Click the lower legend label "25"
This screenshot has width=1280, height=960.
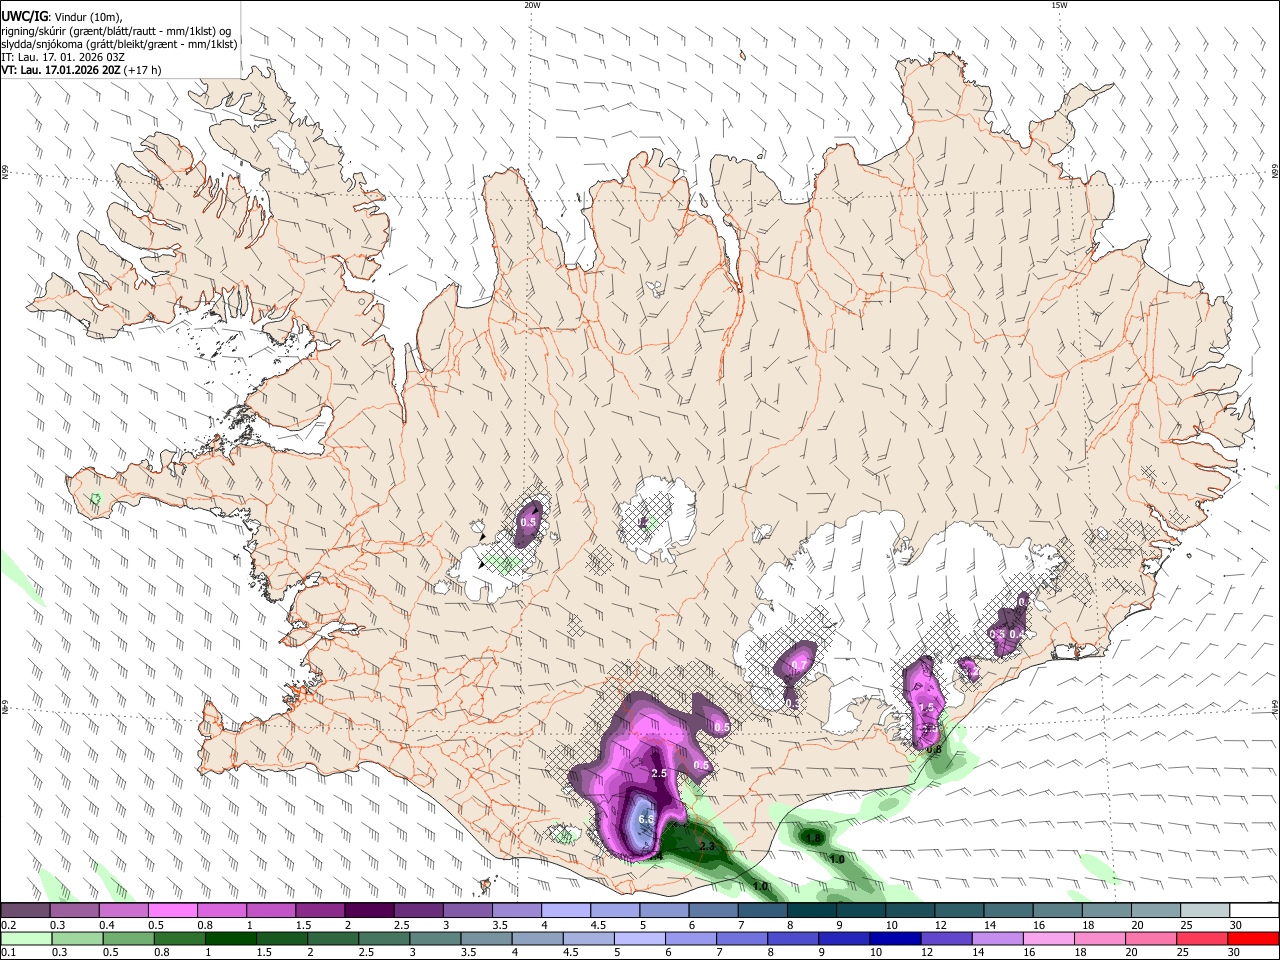(1185, 952)
